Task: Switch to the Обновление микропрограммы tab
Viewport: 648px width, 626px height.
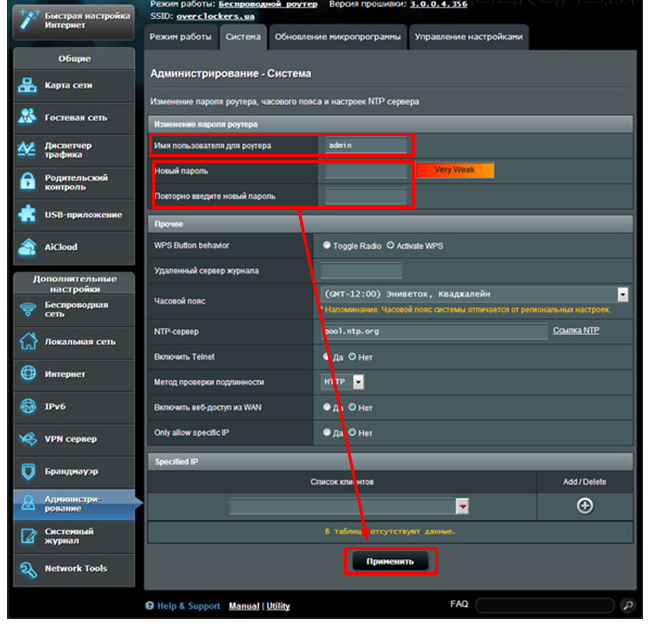Action: tap(338, 37)
